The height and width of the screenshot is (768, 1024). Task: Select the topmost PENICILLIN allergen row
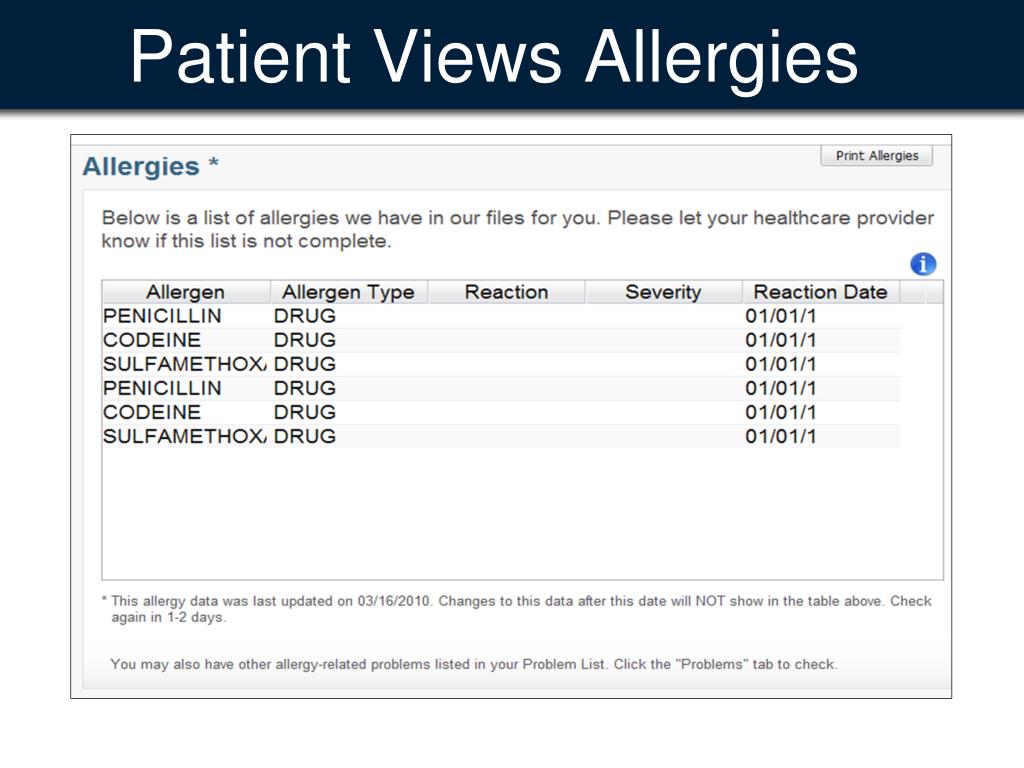tap(501, 316)
